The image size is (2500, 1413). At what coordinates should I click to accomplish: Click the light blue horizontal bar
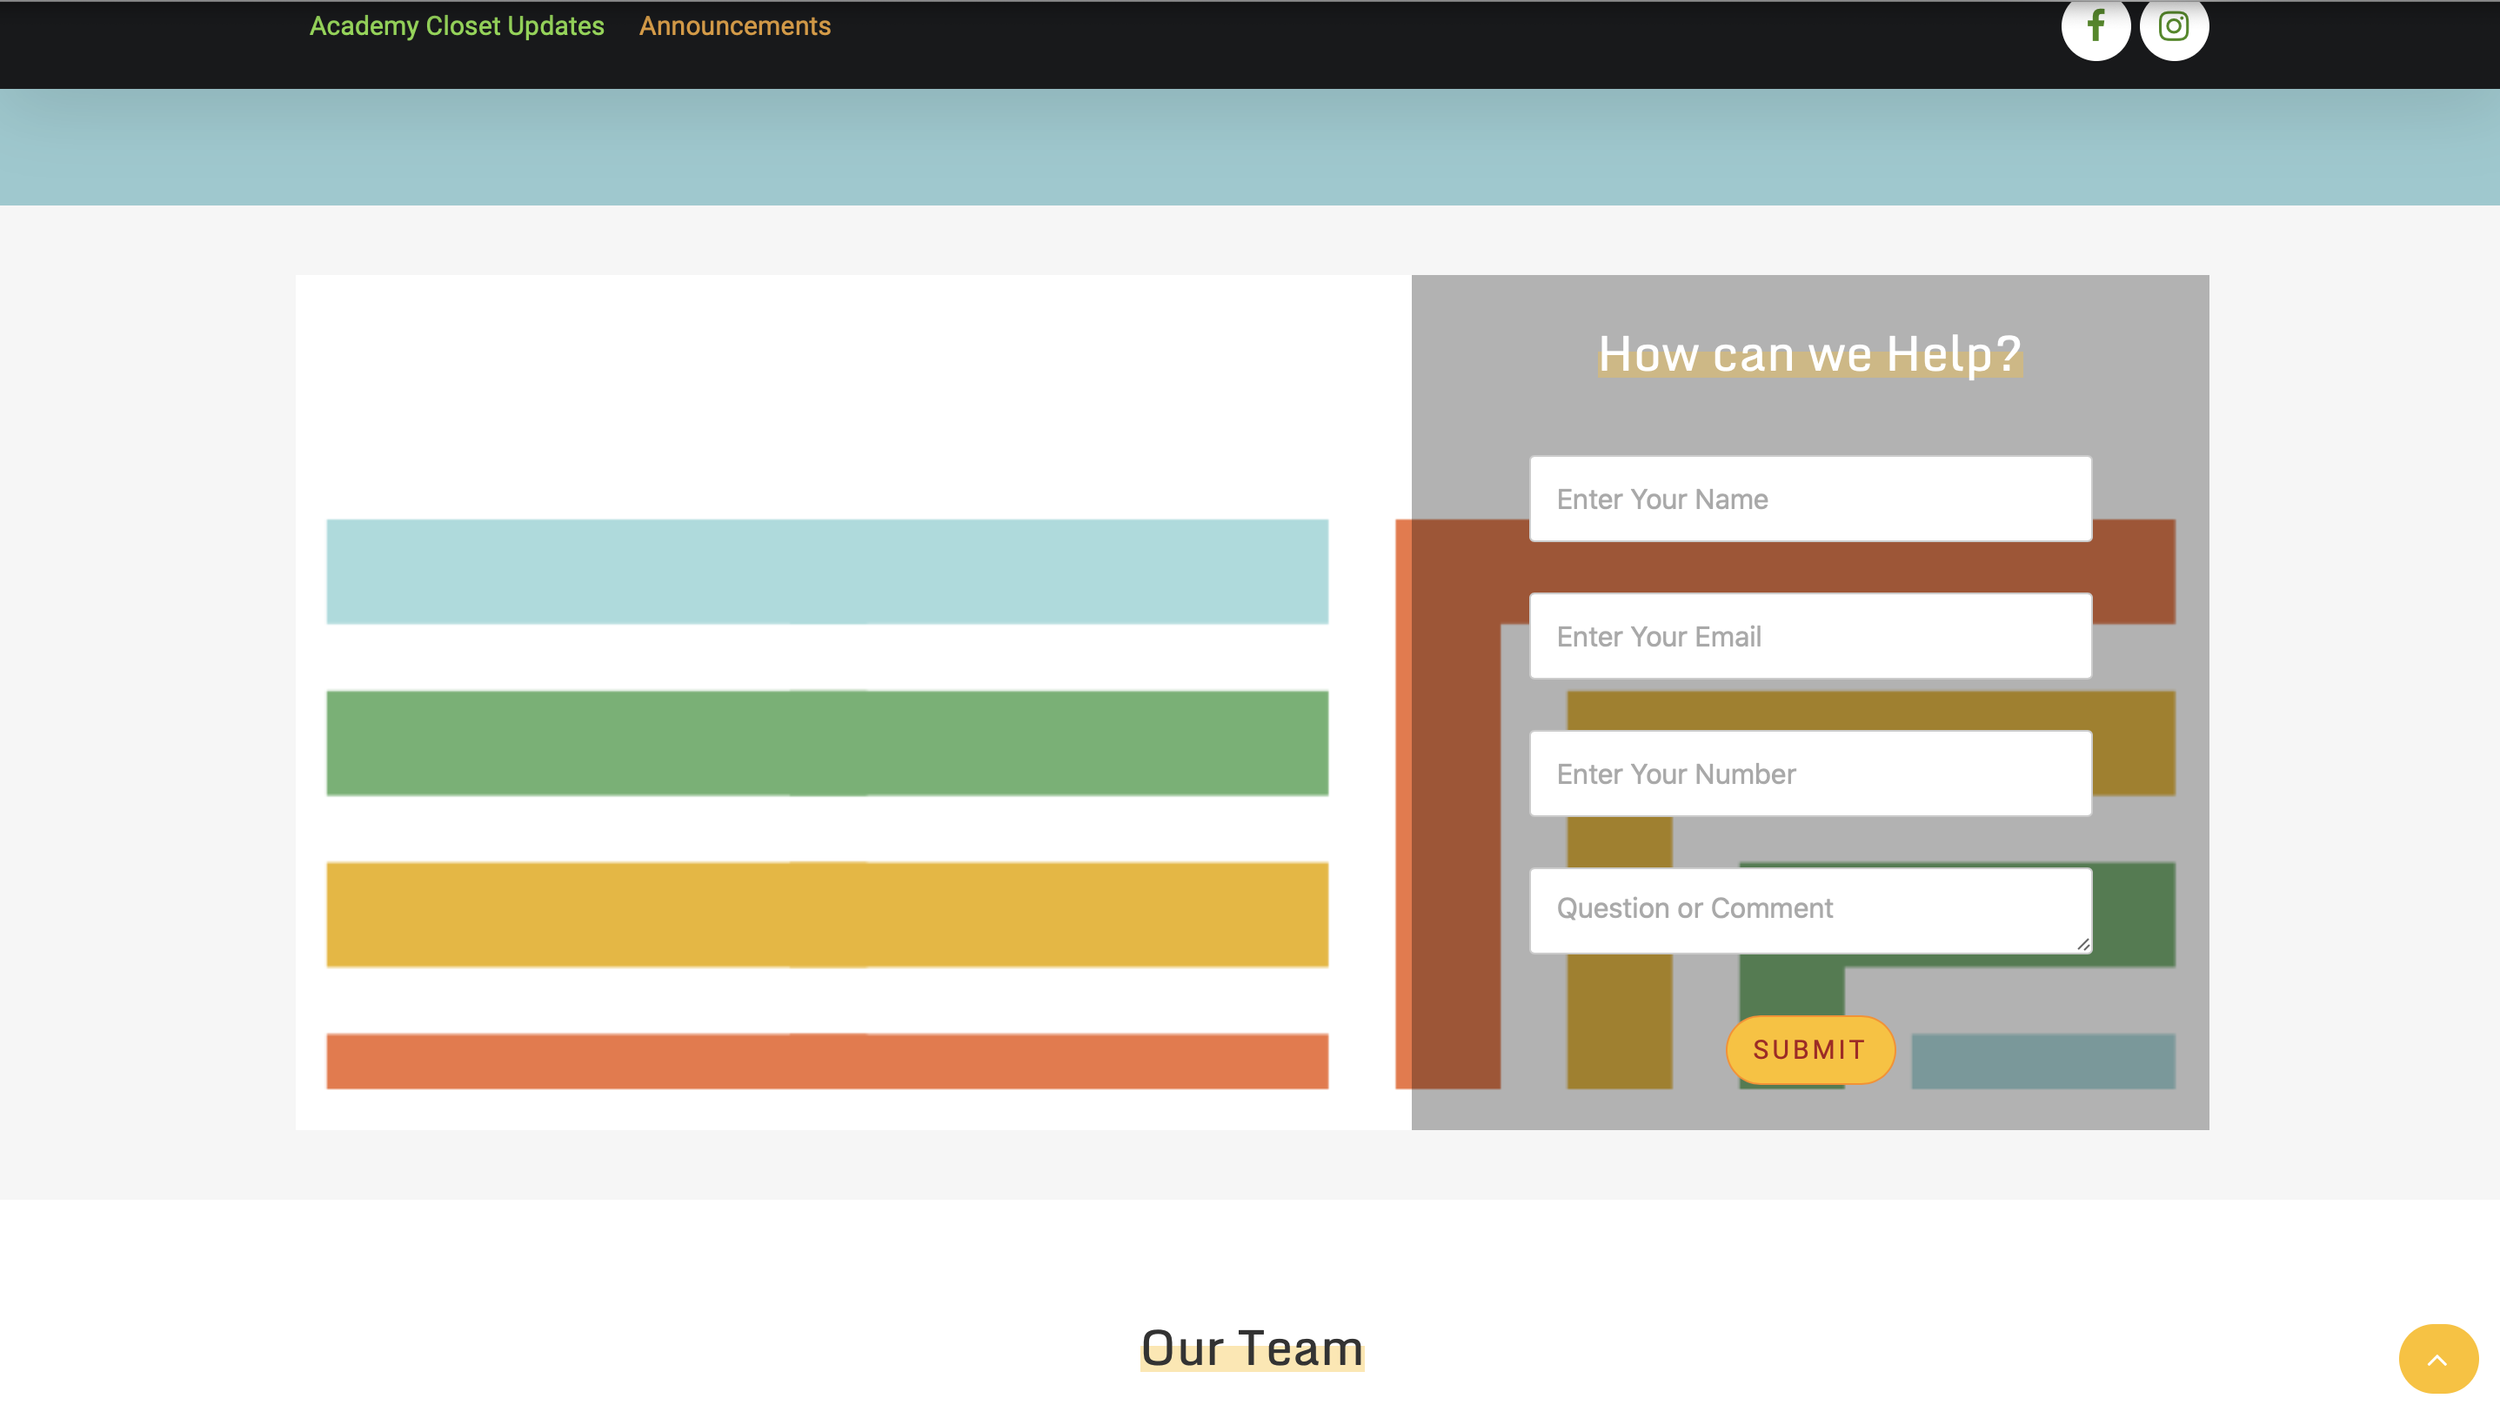pyautogui.click(x=826, y=571)
